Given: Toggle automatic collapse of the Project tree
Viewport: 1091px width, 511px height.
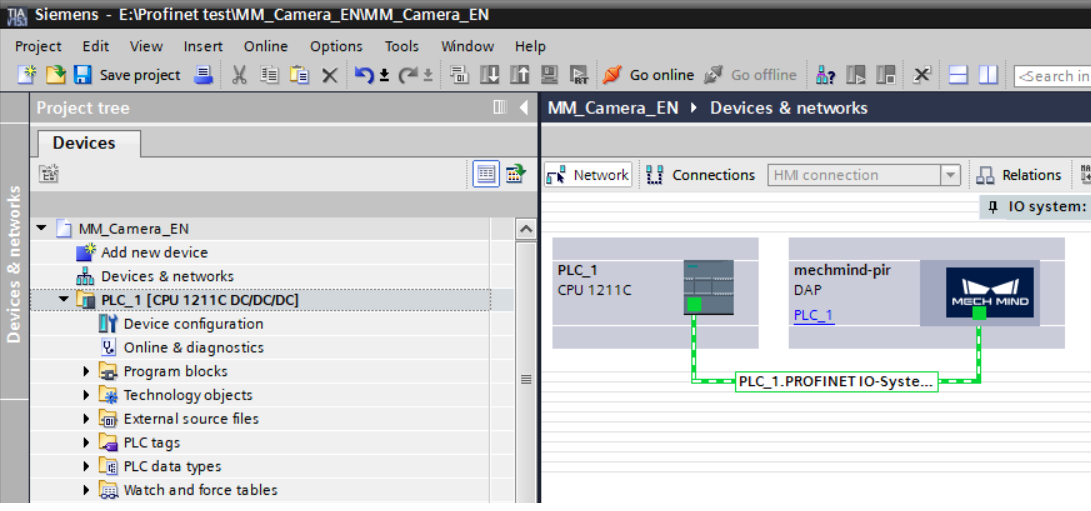Looking at the screenshot, I should pos(500,108).
